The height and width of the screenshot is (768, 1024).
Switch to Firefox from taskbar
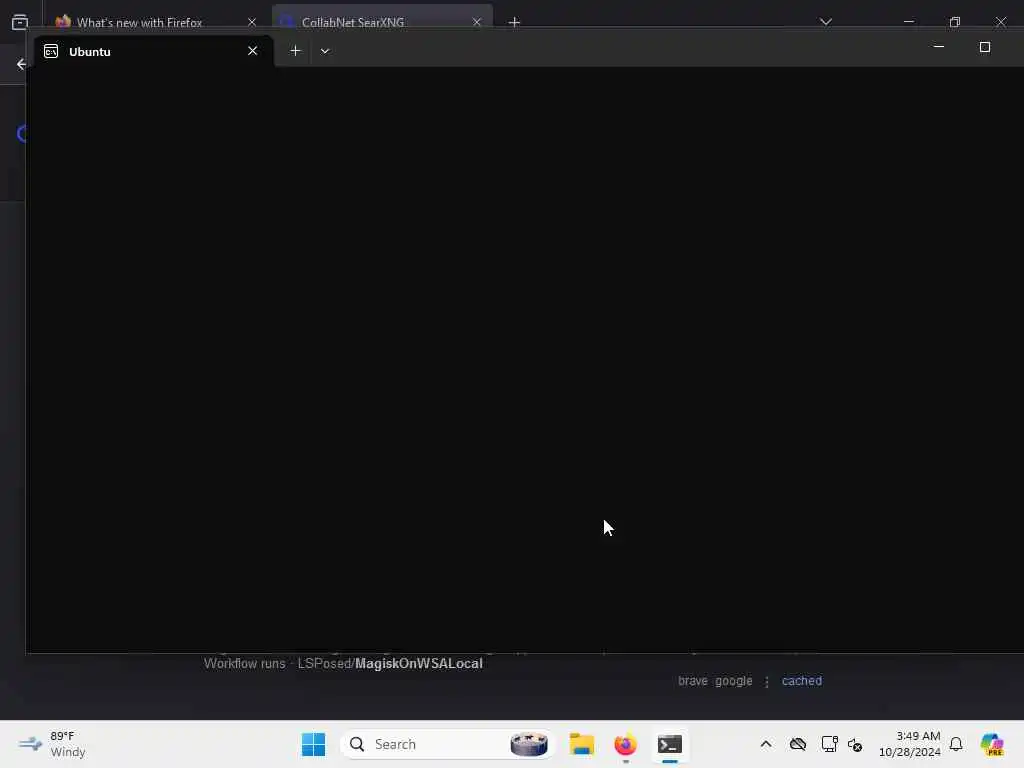coord(625,744)
